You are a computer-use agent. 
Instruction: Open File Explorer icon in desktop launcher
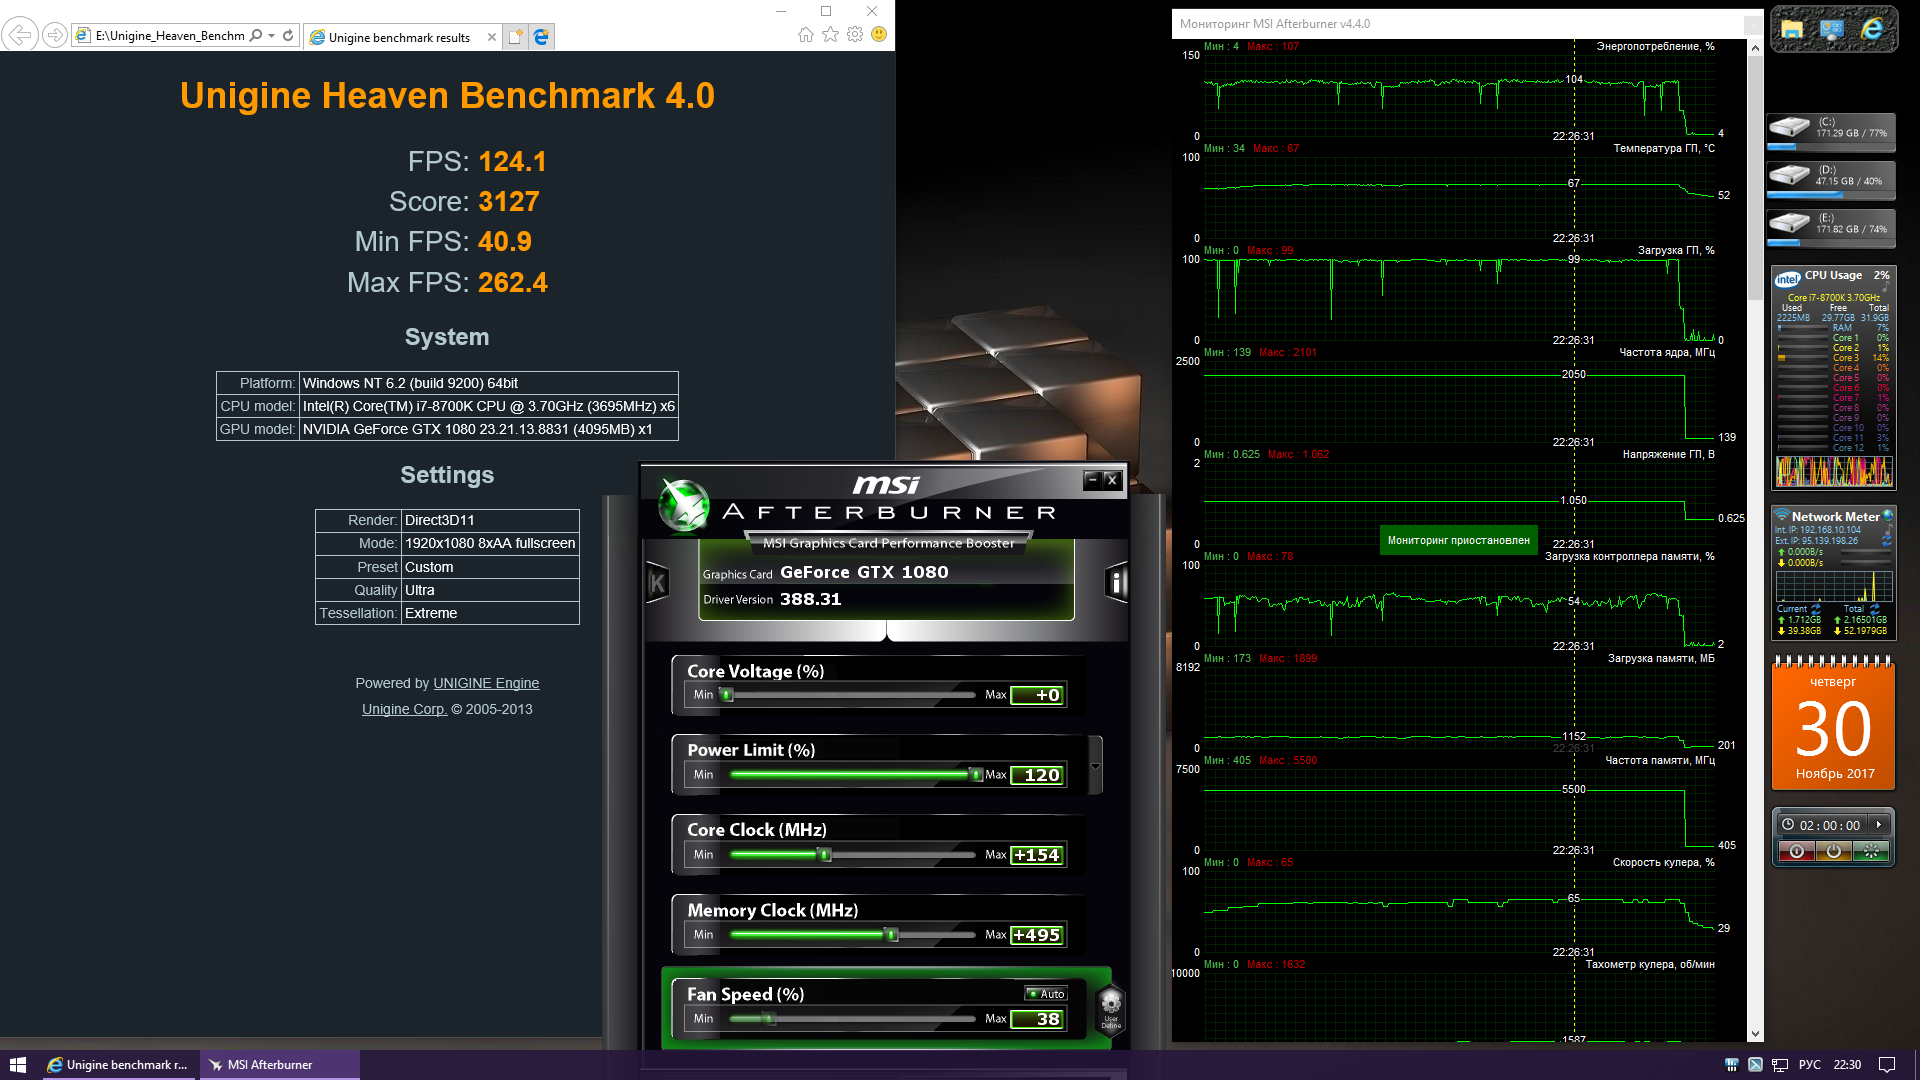[x=1792, y=30]
